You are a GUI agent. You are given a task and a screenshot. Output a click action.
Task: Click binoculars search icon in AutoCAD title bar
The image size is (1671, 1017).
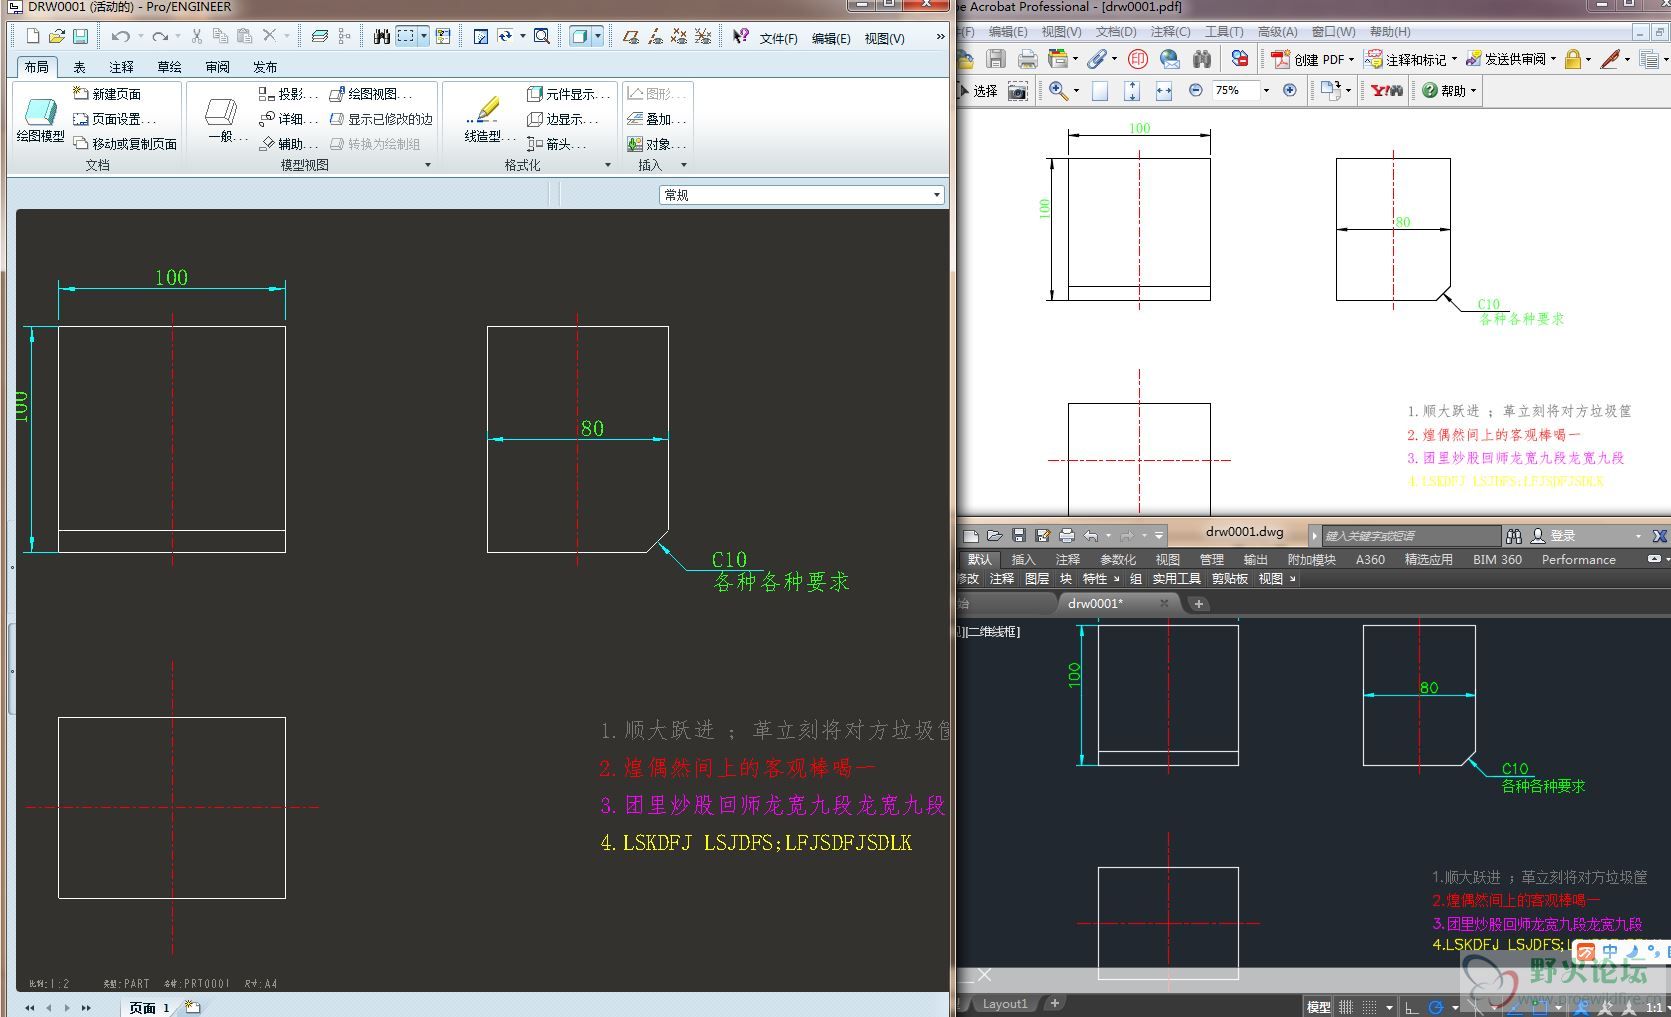1513,536
